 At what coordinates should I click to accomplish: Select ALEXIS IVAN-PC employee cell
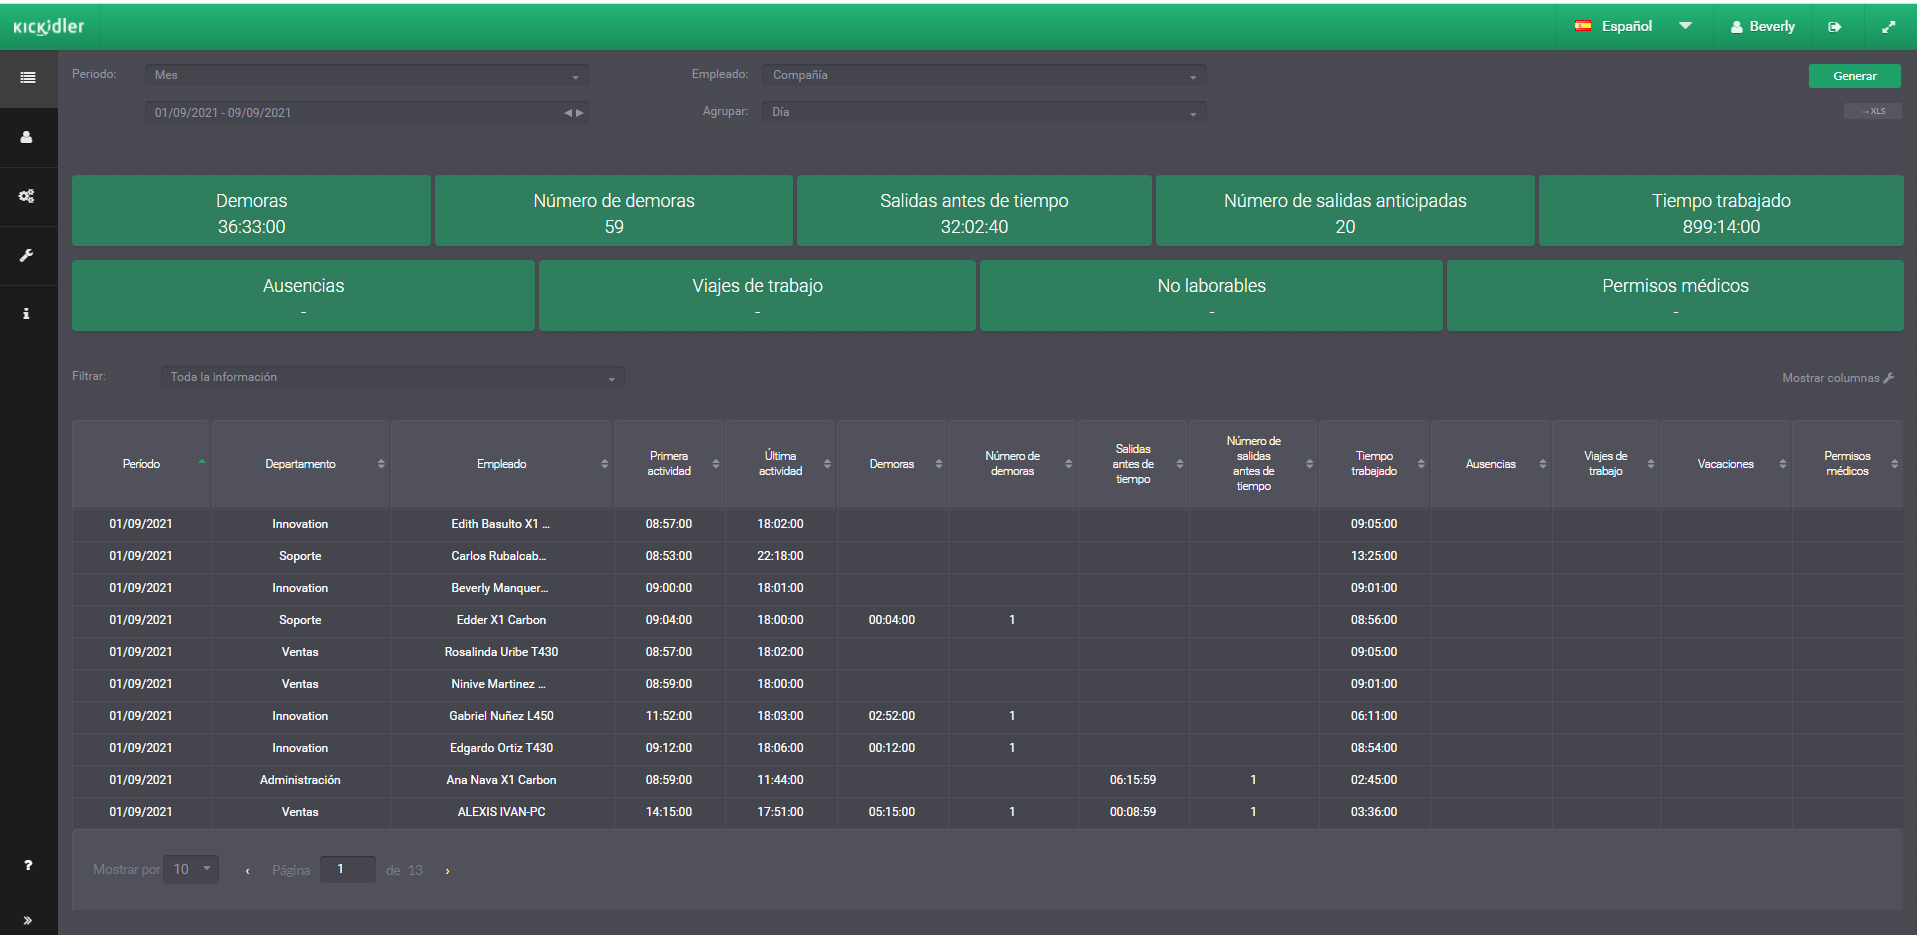[x=501, y=812]
